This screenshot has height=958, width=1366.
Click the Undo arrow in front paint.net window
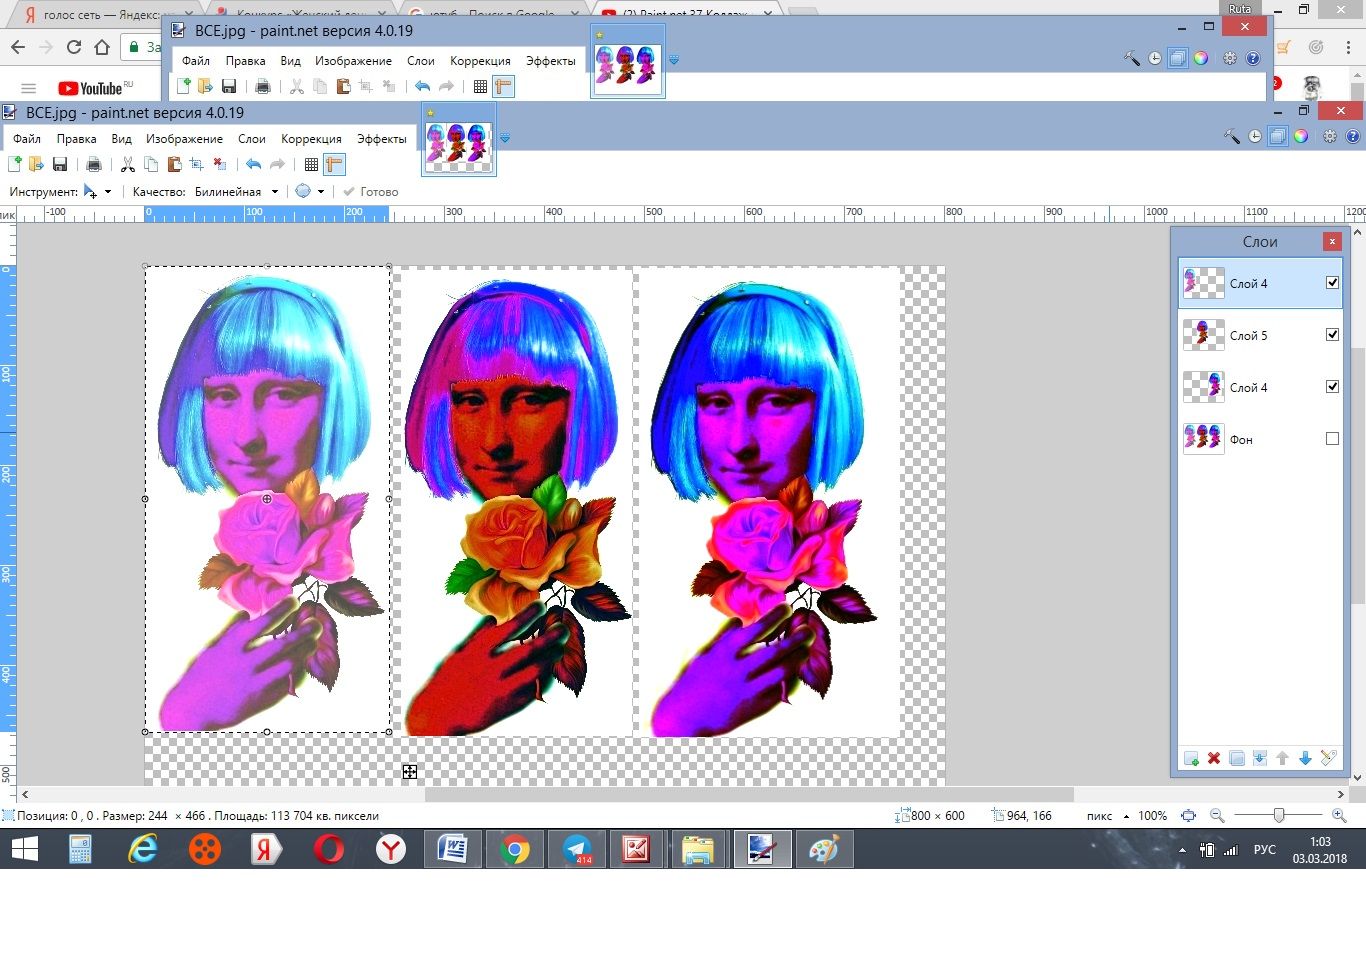pos(254,164)
